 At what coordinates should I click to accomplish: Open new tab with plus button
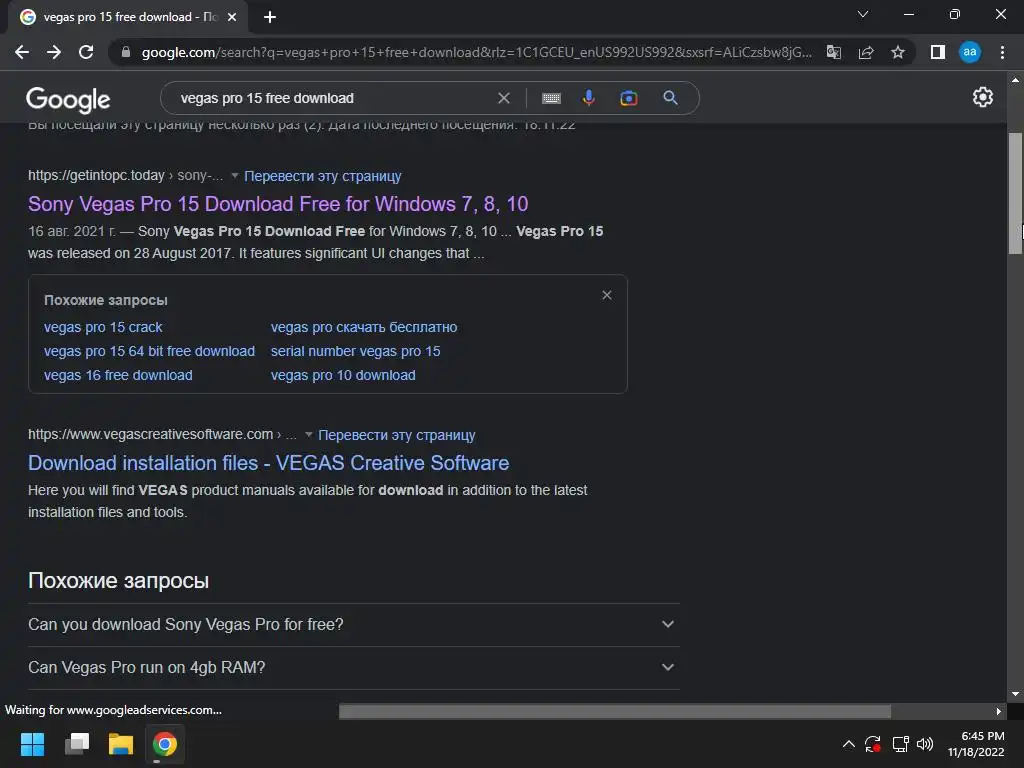pyautogui.click(x=270, y=17)
